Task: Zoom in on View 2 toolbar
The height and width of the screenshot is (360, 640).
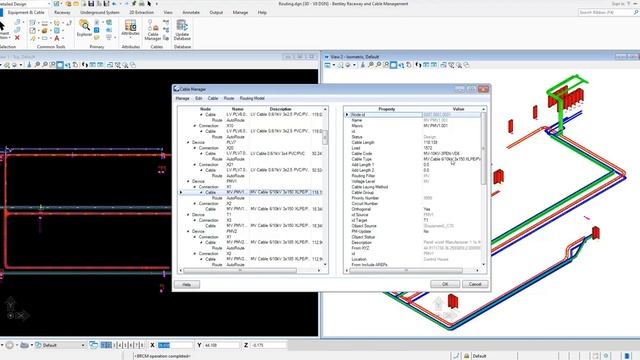Action: click(371, 65)
